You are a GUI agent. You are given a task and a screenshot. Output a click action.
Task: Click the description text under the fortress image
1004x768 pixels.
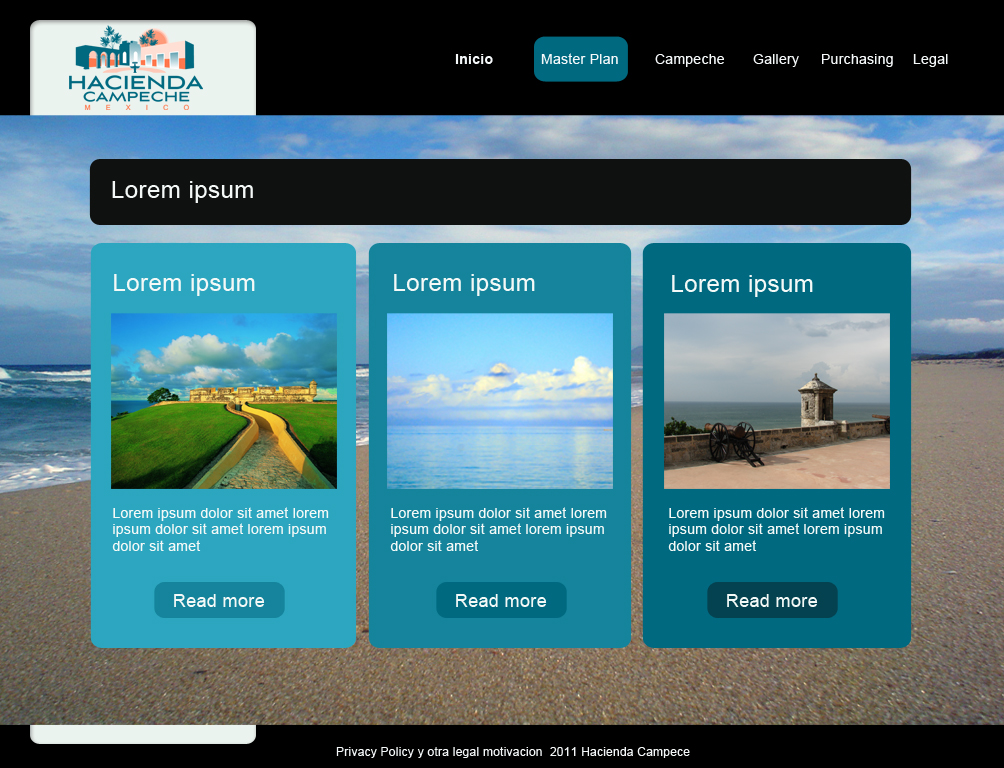[220, 529]
